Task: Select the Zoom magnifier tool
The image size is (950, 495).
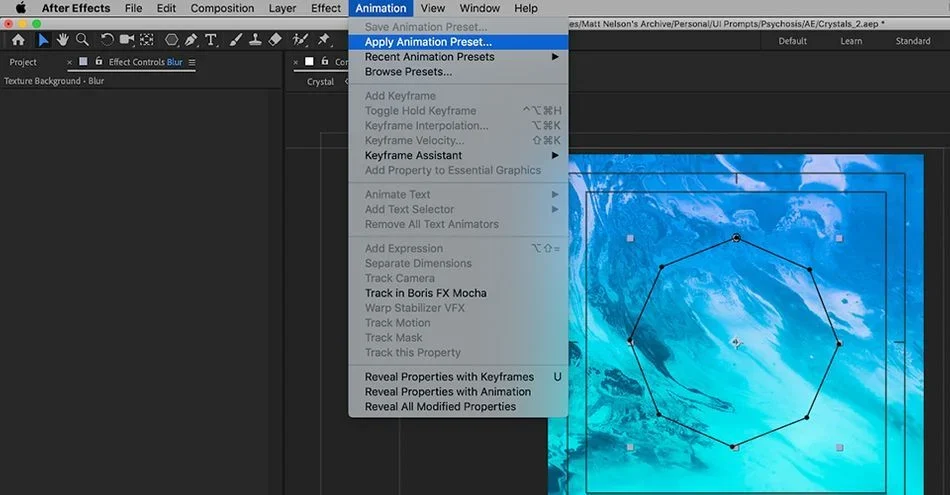Action: click(x=82, y=40)
